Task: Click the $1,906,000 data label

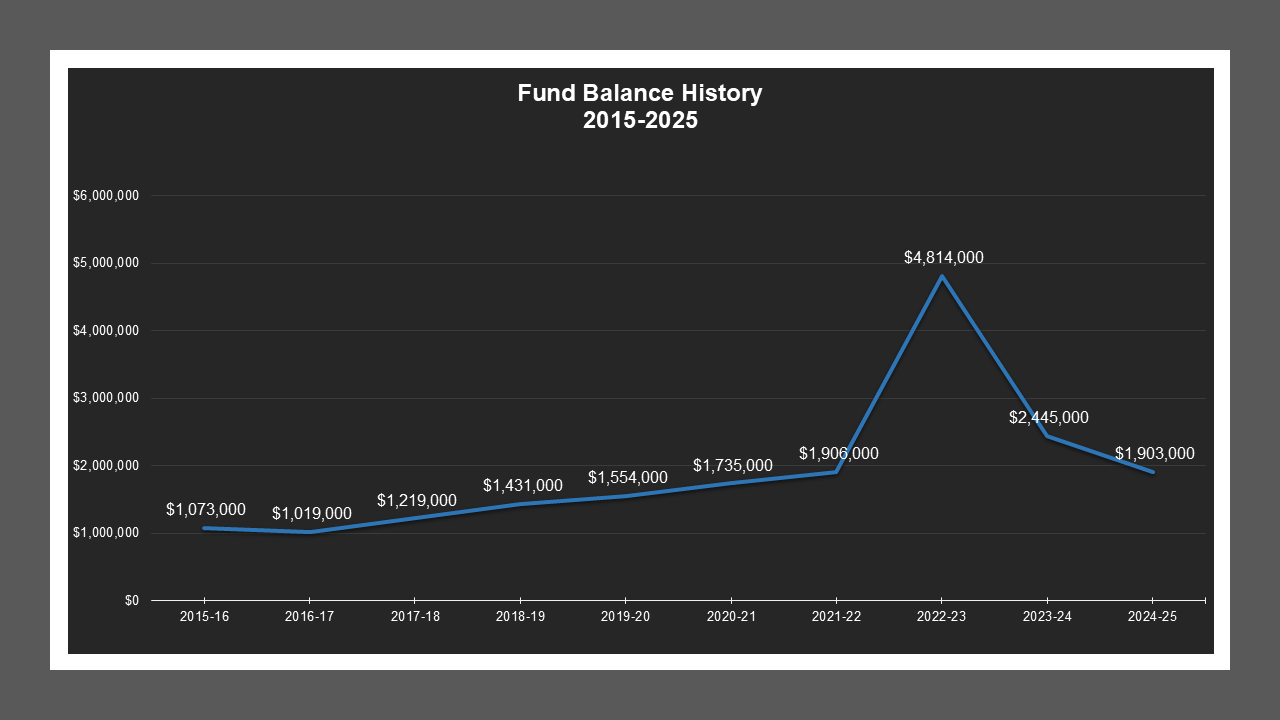Action: pos(838,454)
